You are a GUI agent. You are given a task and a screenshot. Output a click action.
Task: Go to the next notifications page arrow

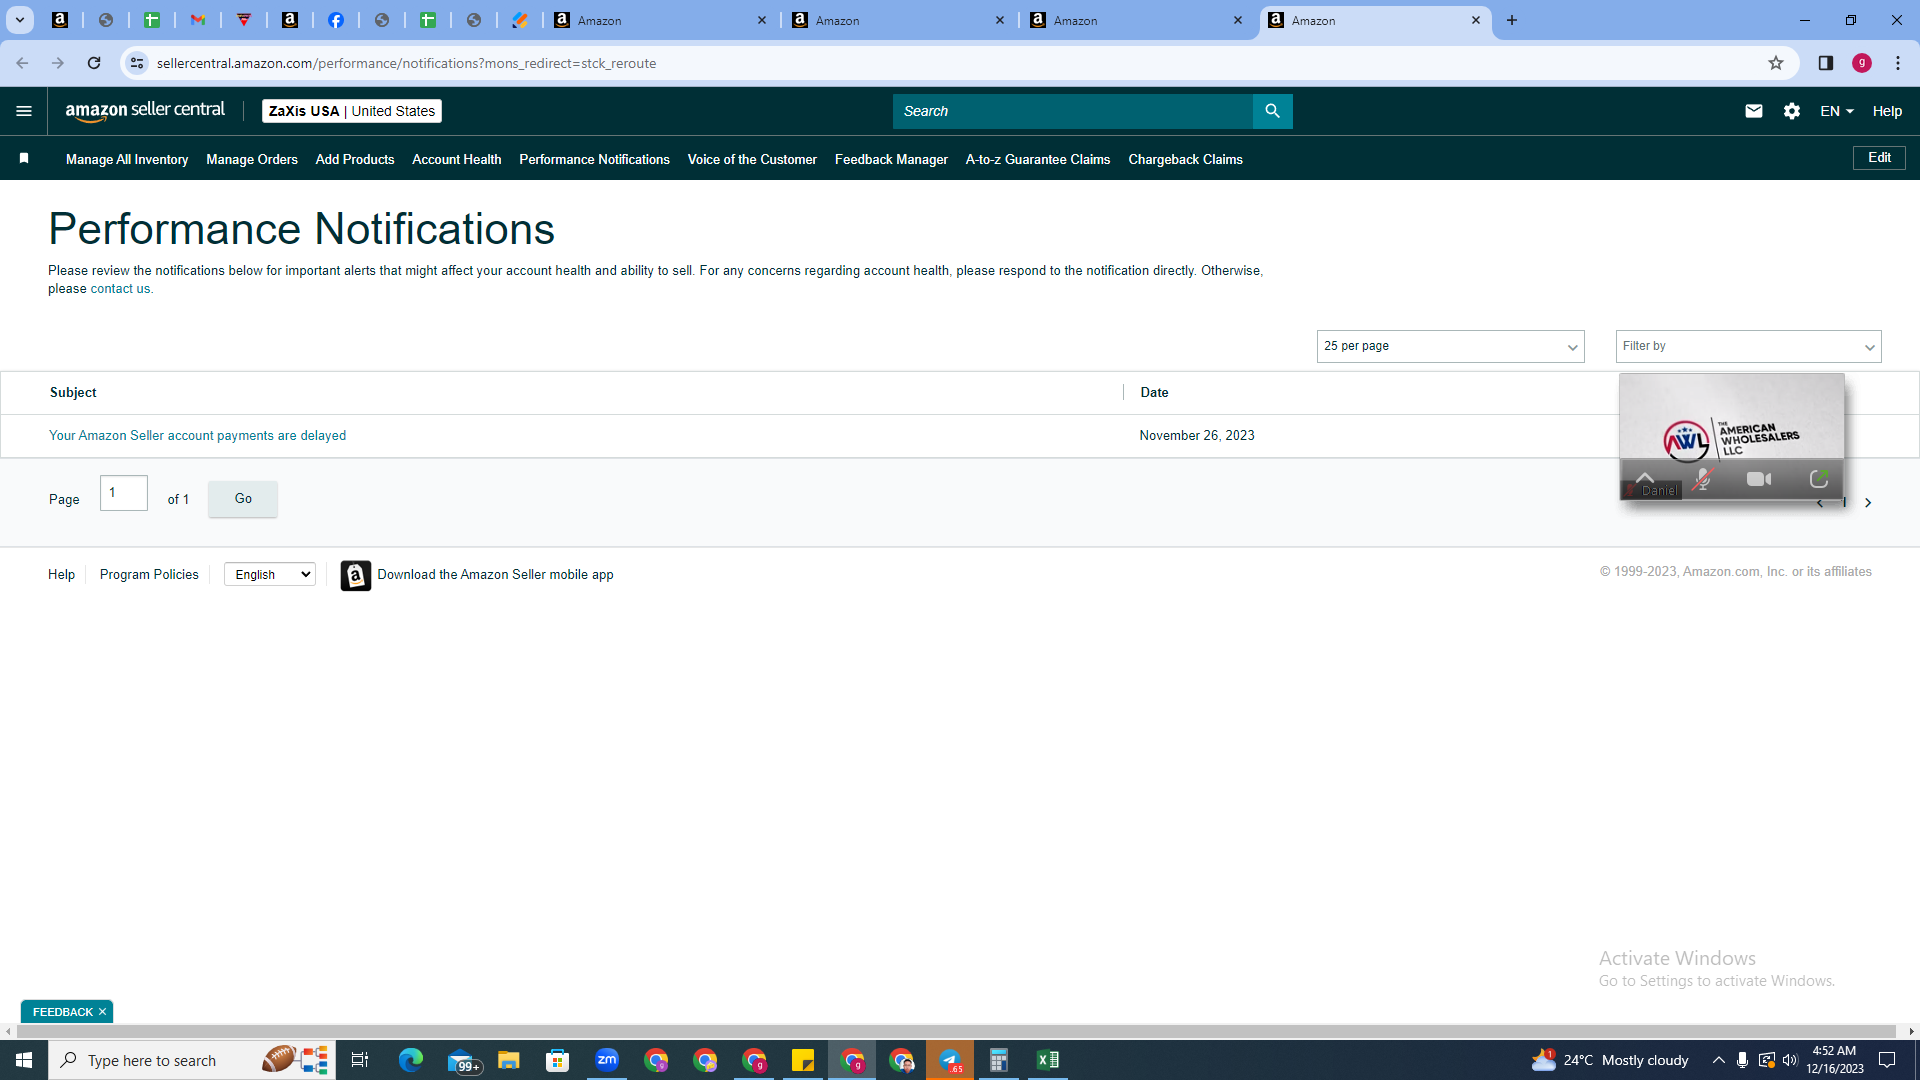[x=1868, y=503]
